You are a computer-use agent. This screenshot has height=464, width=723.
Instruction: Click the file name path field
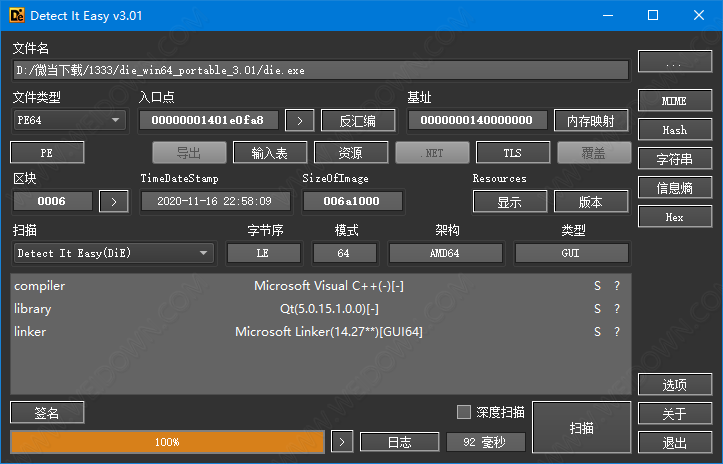[321, 70]
